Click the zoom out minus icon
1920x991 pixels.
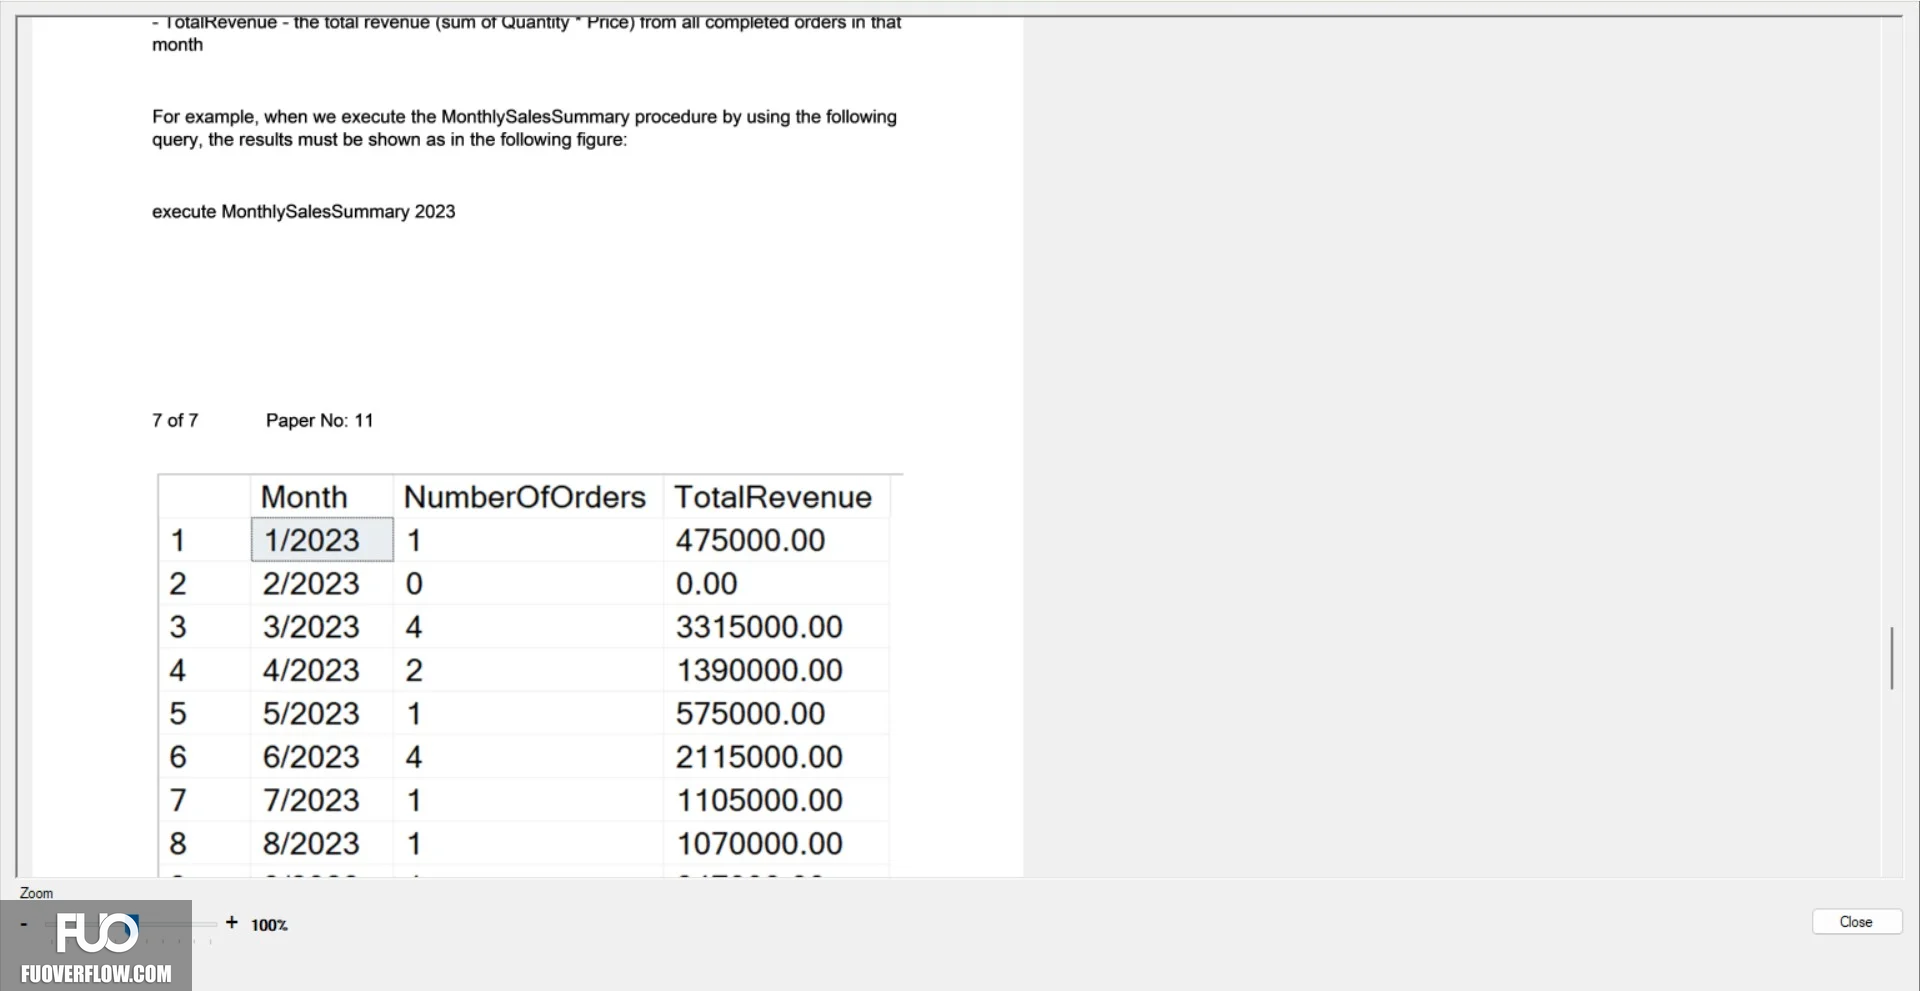(24, 923)
